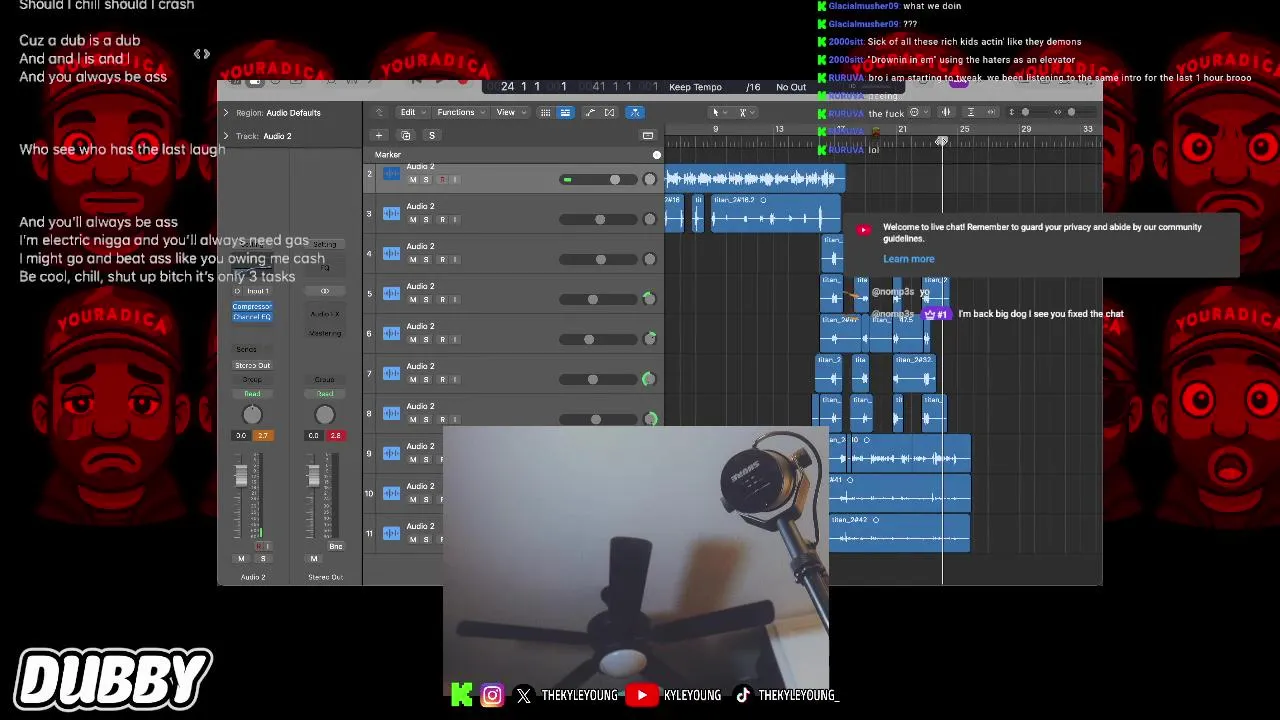Viewport: 1280px width, 720px height.
Task: Click the global solo S button in track header
Action: tap(432, 135)
